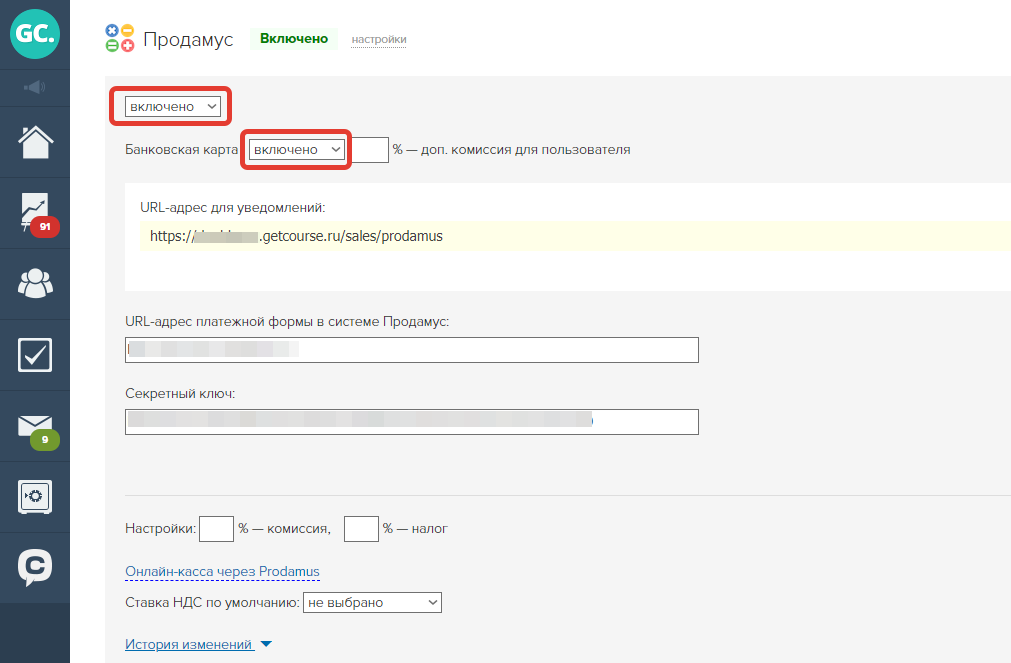1011x663 pixels.
Task: Open the chart icon with 91 badge
Action: pyautogui.click(x=35, y=213)
